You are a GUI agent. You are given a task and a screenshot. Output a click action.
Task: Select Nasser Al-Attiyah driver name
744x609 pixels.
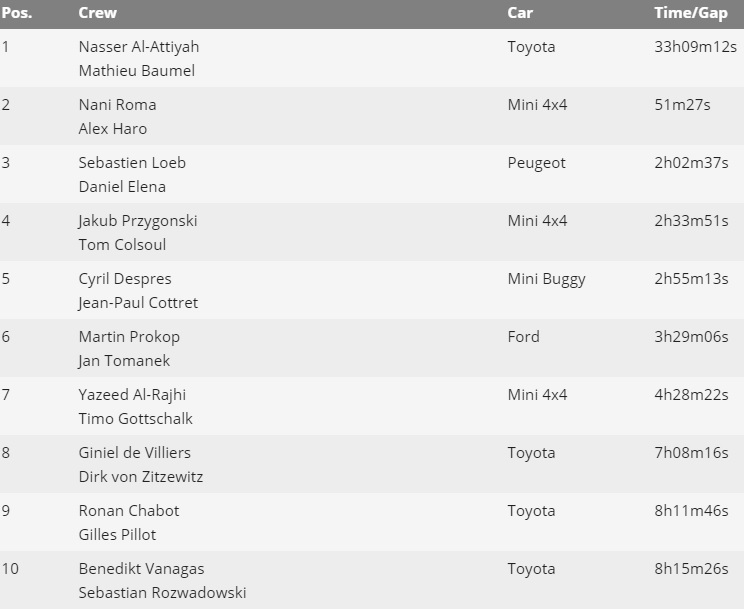[139, 47]
